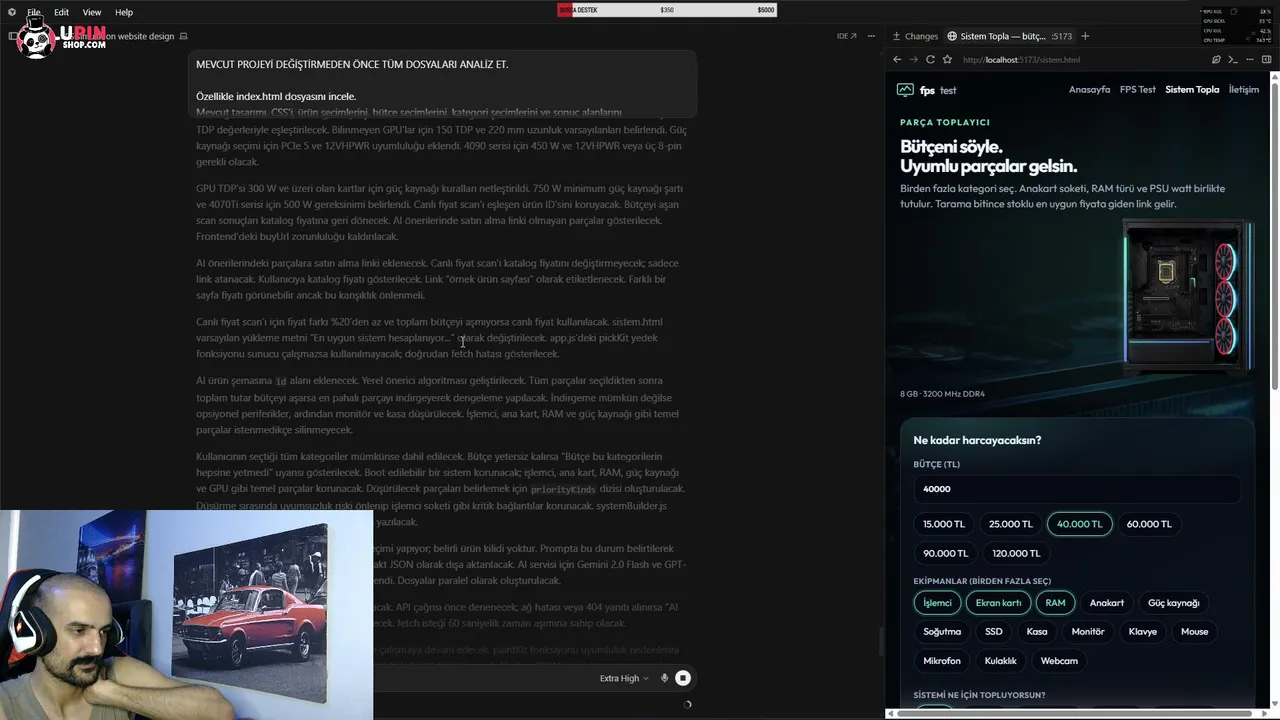Open the Edit menu
Image resolution: width=1280 pixels, height=720 pixels.
[x=61, y=12]
